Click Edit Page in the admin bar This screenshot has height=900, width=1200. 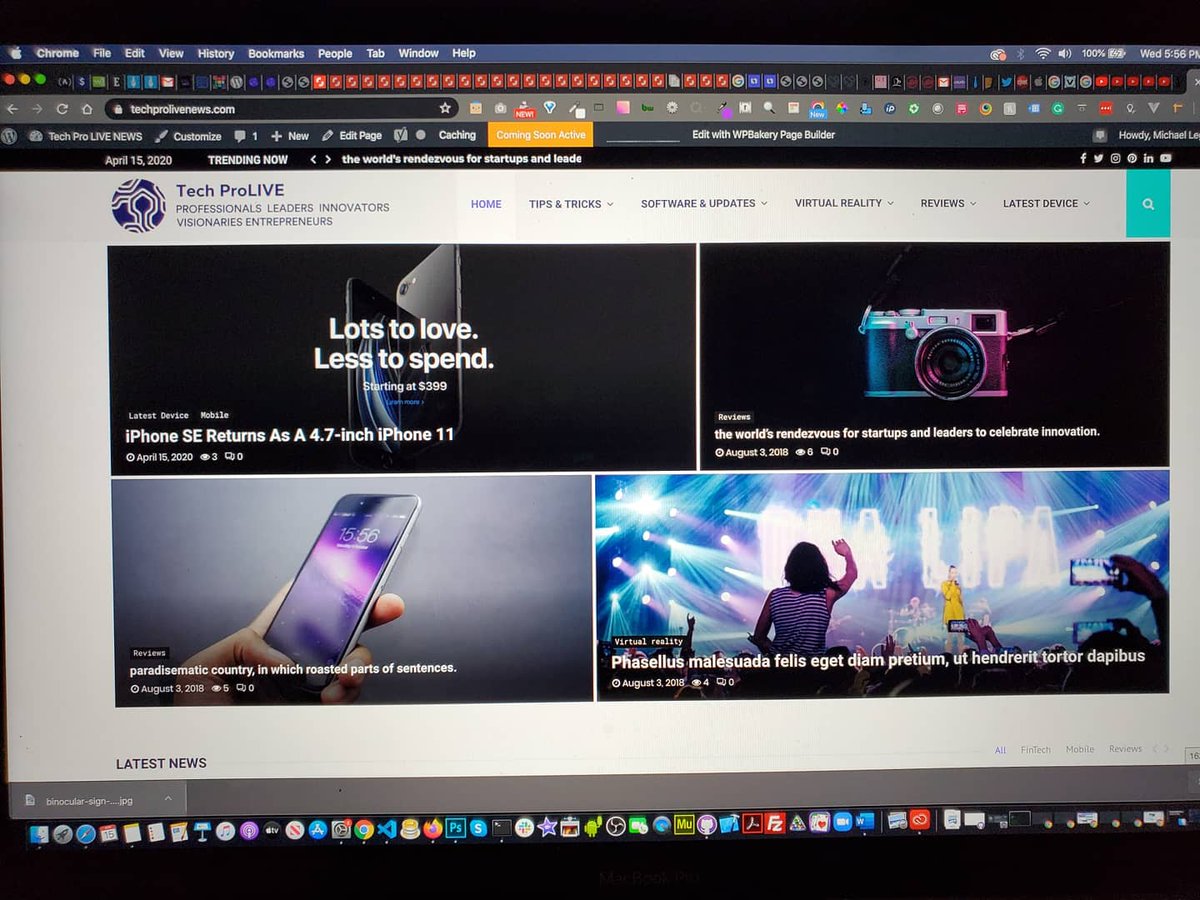(x=351, y=136)
